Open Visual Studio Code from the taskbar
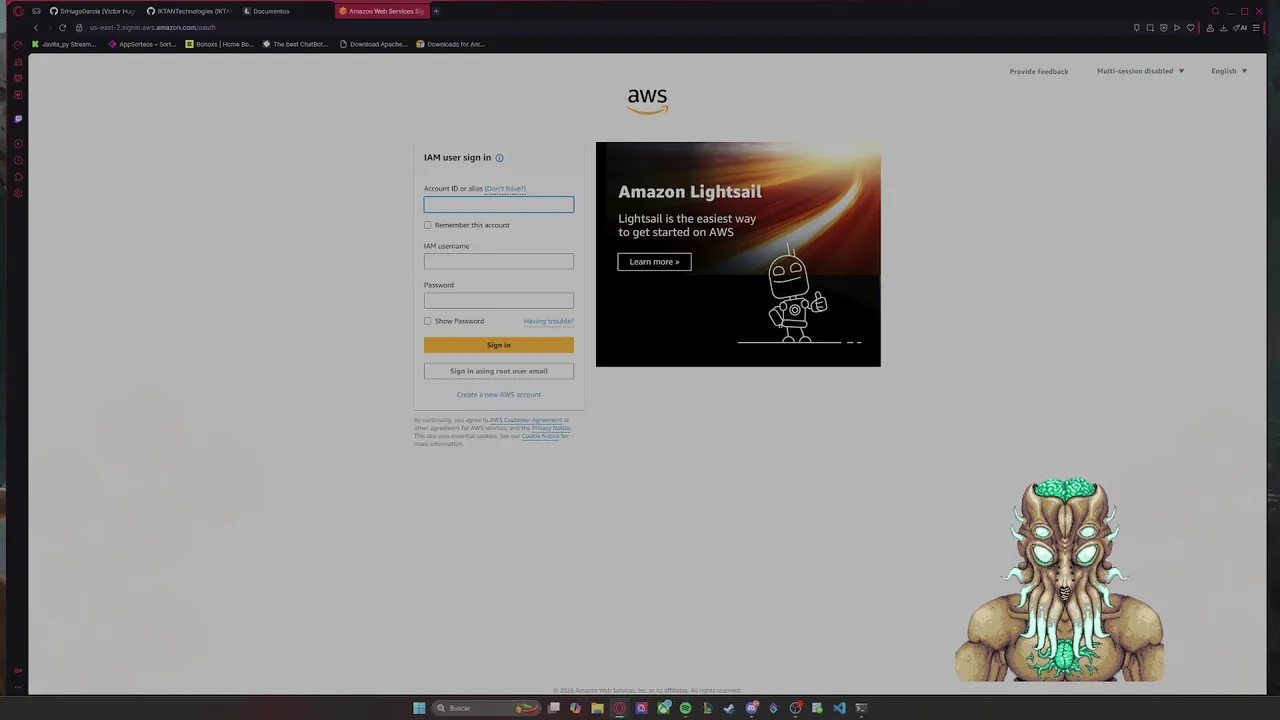The image size is (1280, 720). pos(839,708)
